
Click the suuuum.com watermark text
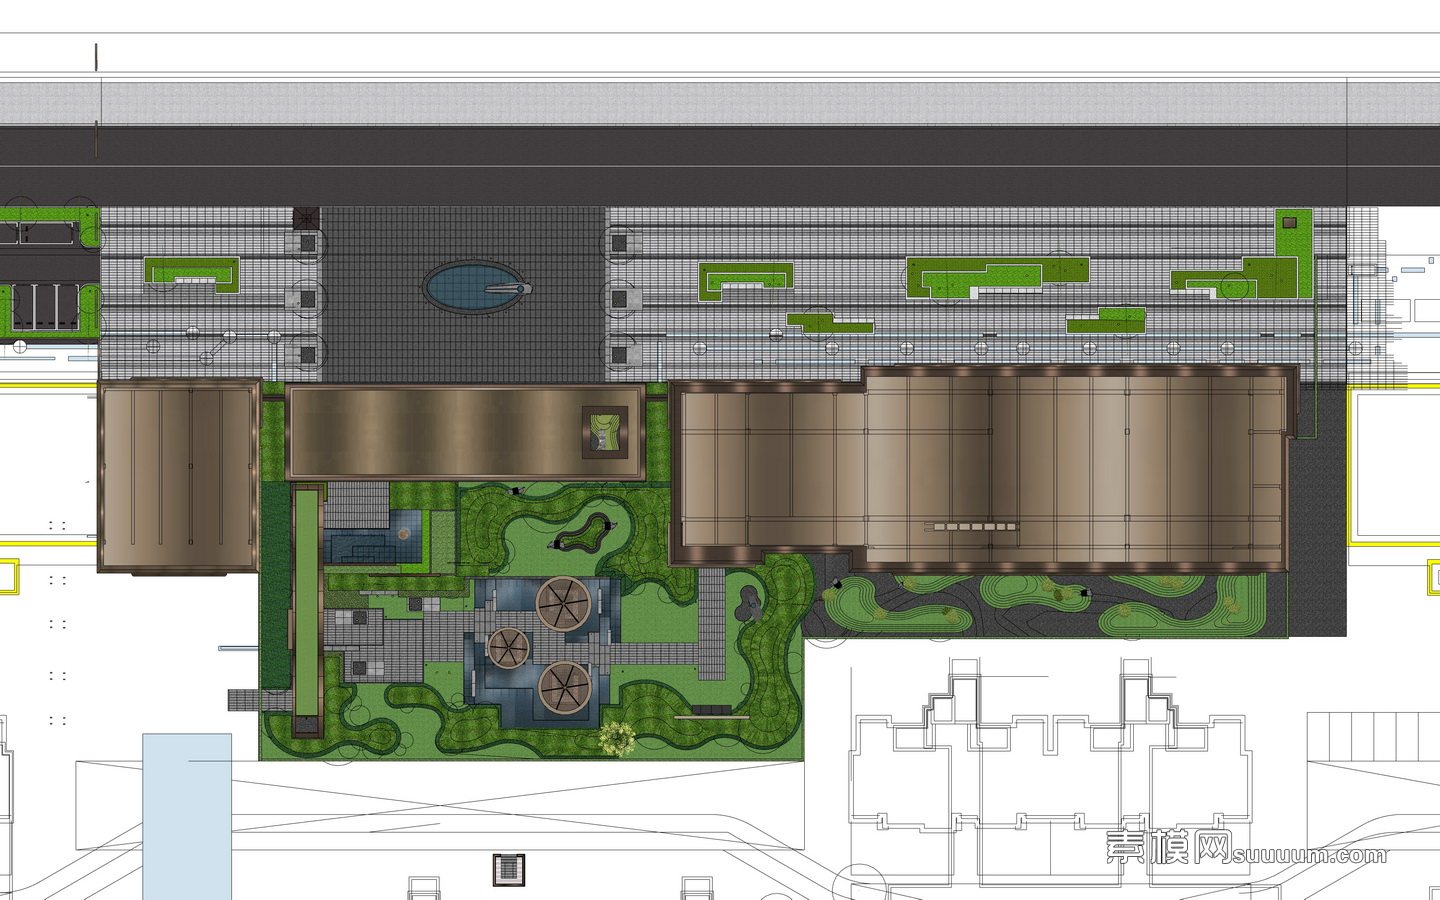click(x=1310, y=855)
